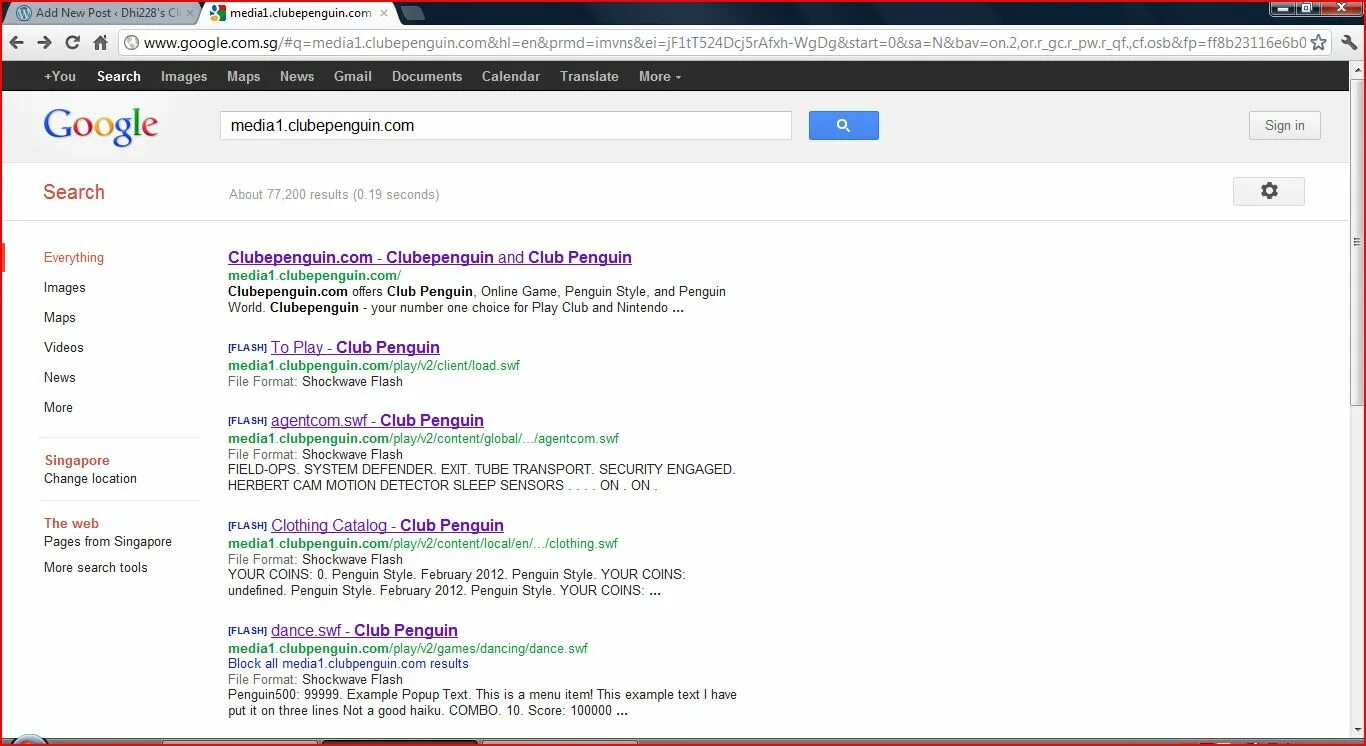Screen dimensions: 1366x746
Task: Click the dance.swf green URL
Action: pyautogui.click(x=408, y=648)
